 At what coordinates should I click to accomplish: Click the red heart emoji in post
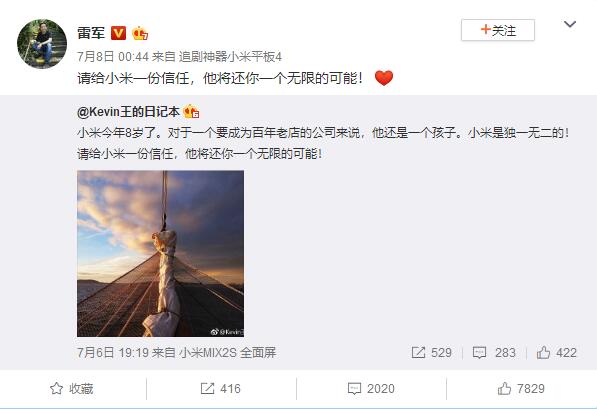coord(383,78)
